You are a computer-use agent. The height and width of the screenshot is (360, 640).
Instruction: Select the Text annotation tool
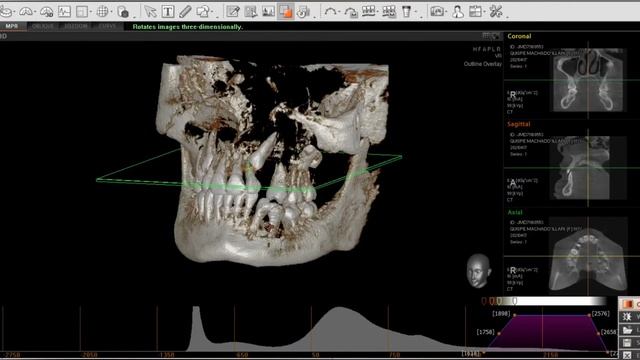(x=168, y=11)
